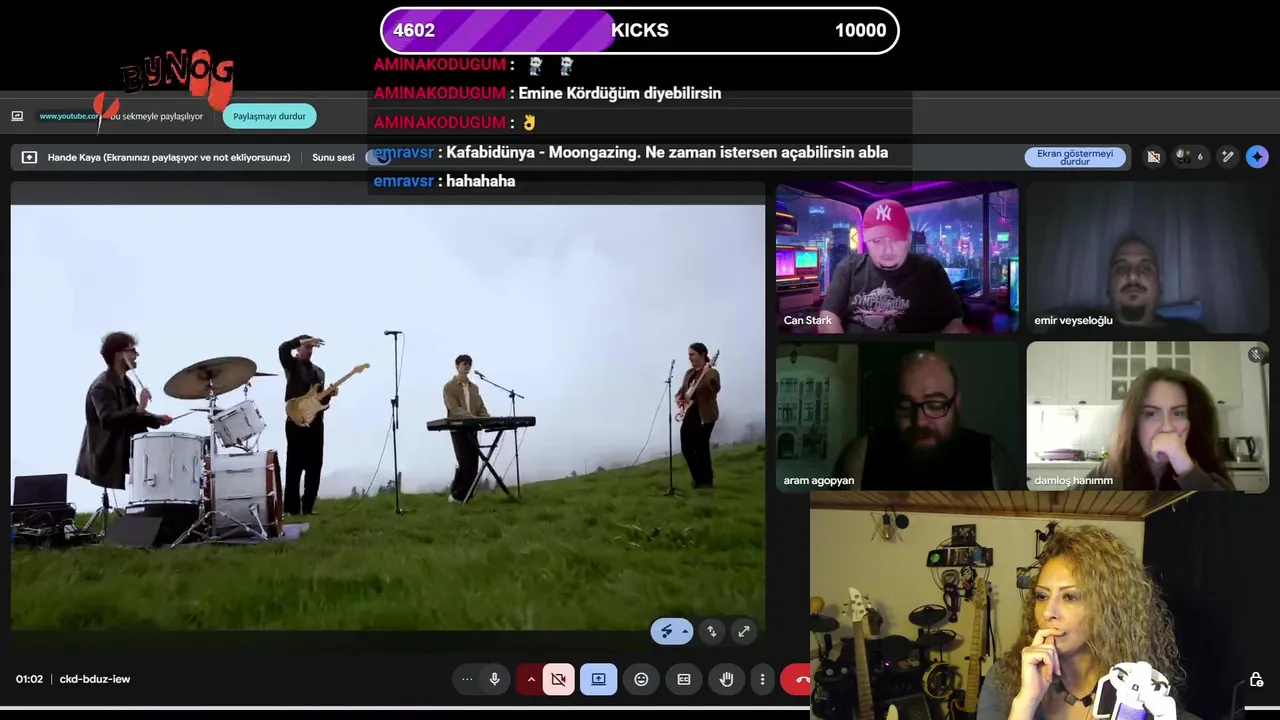Screen dimensions: 1280x720
Task: Click the magic-wand effects icon
Action: point(1228,157)
